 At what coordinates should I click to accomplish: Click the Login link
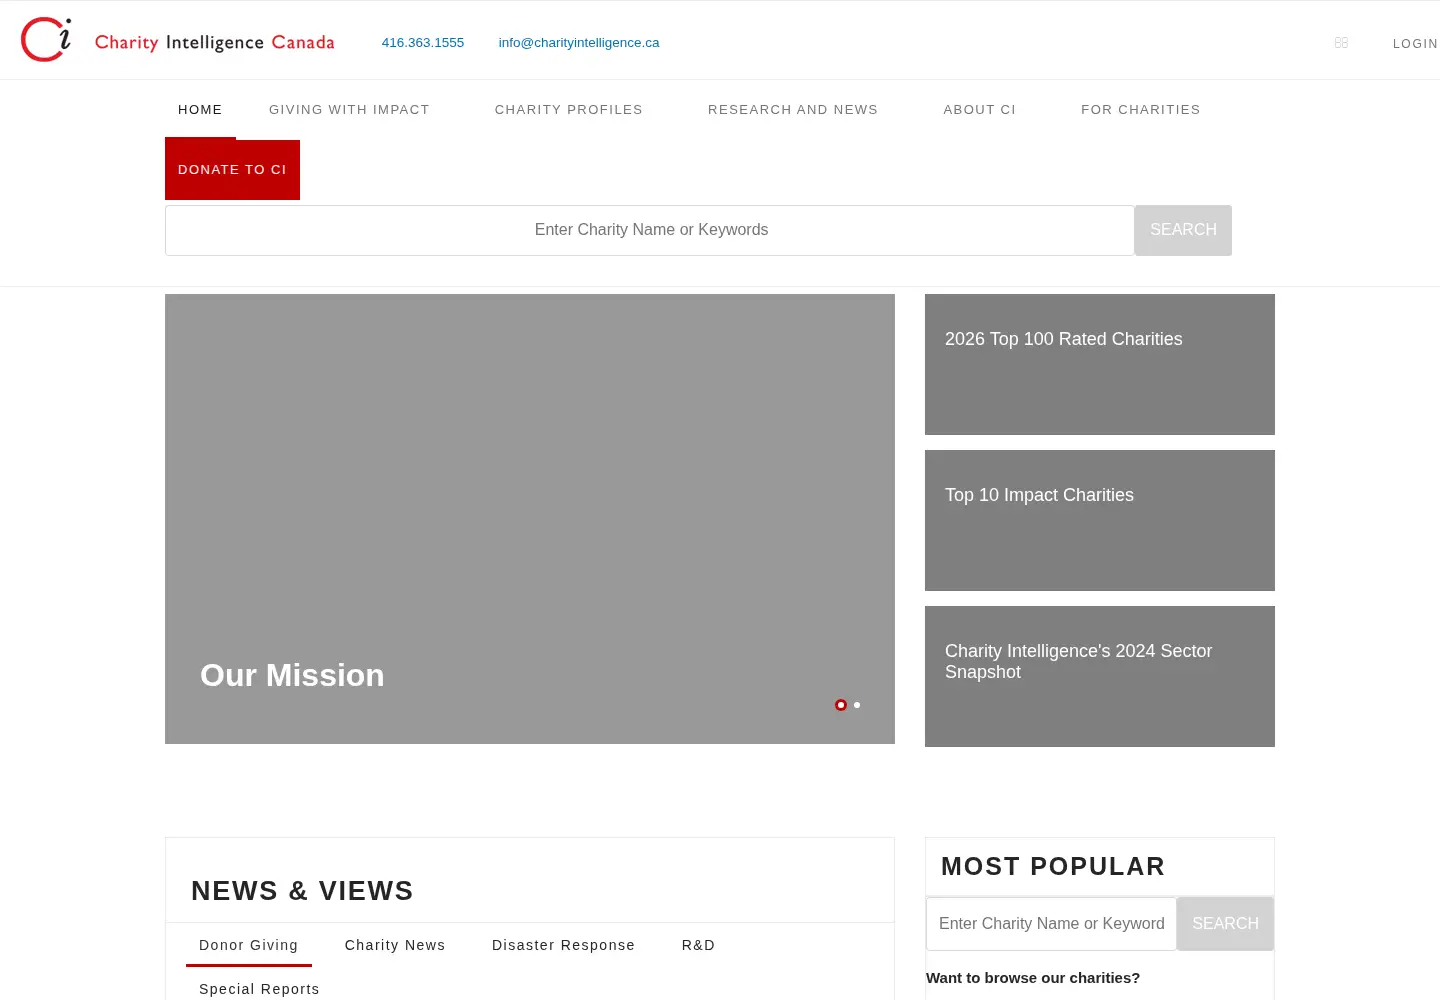pyautogui.click(x=1415, y=44)
